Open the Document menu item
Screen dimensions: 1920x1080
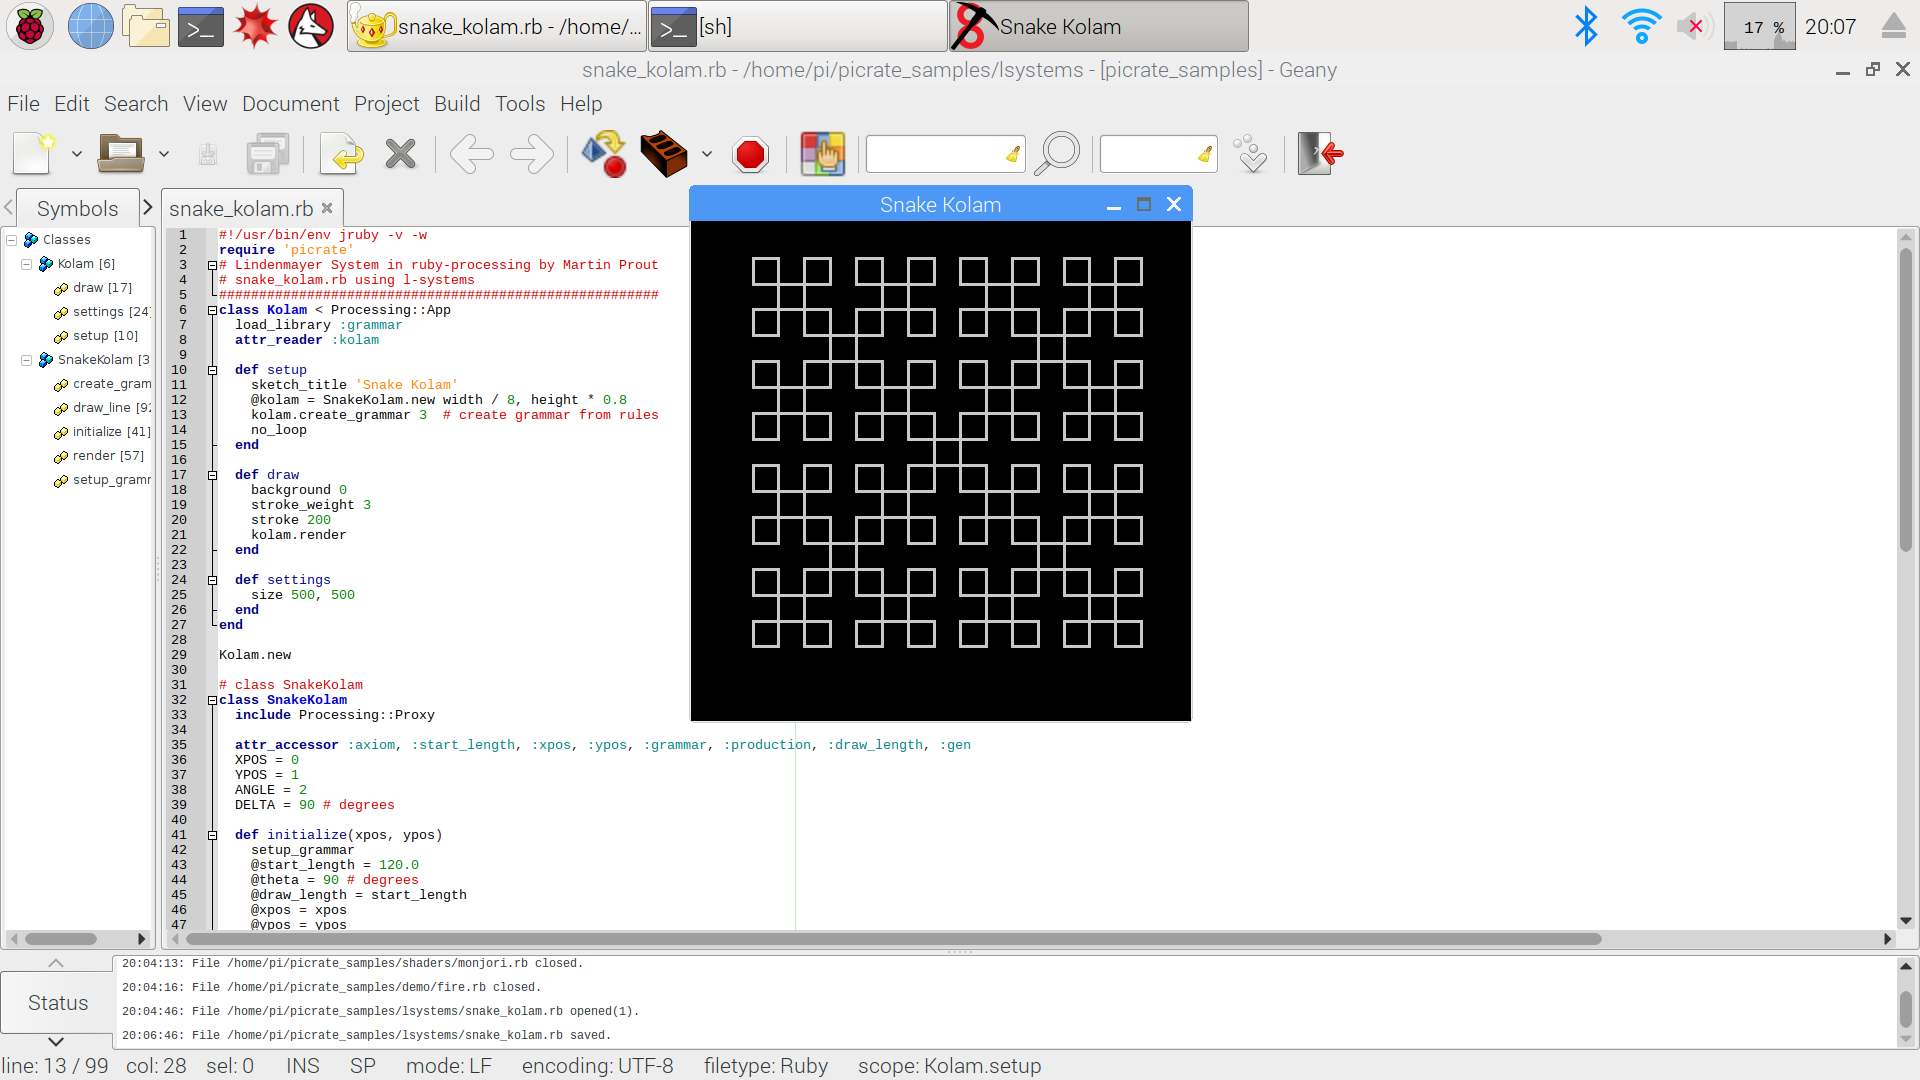pos(289,103)
